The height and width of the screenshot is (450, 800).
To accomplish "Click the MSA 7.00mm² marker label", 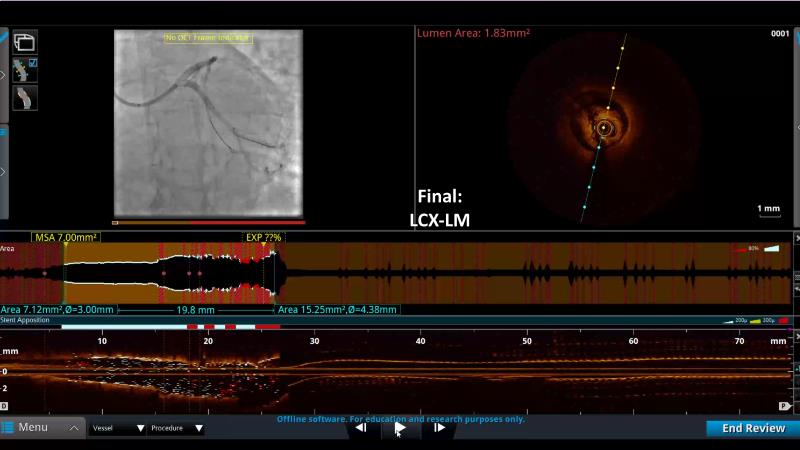I will [65, 238].
